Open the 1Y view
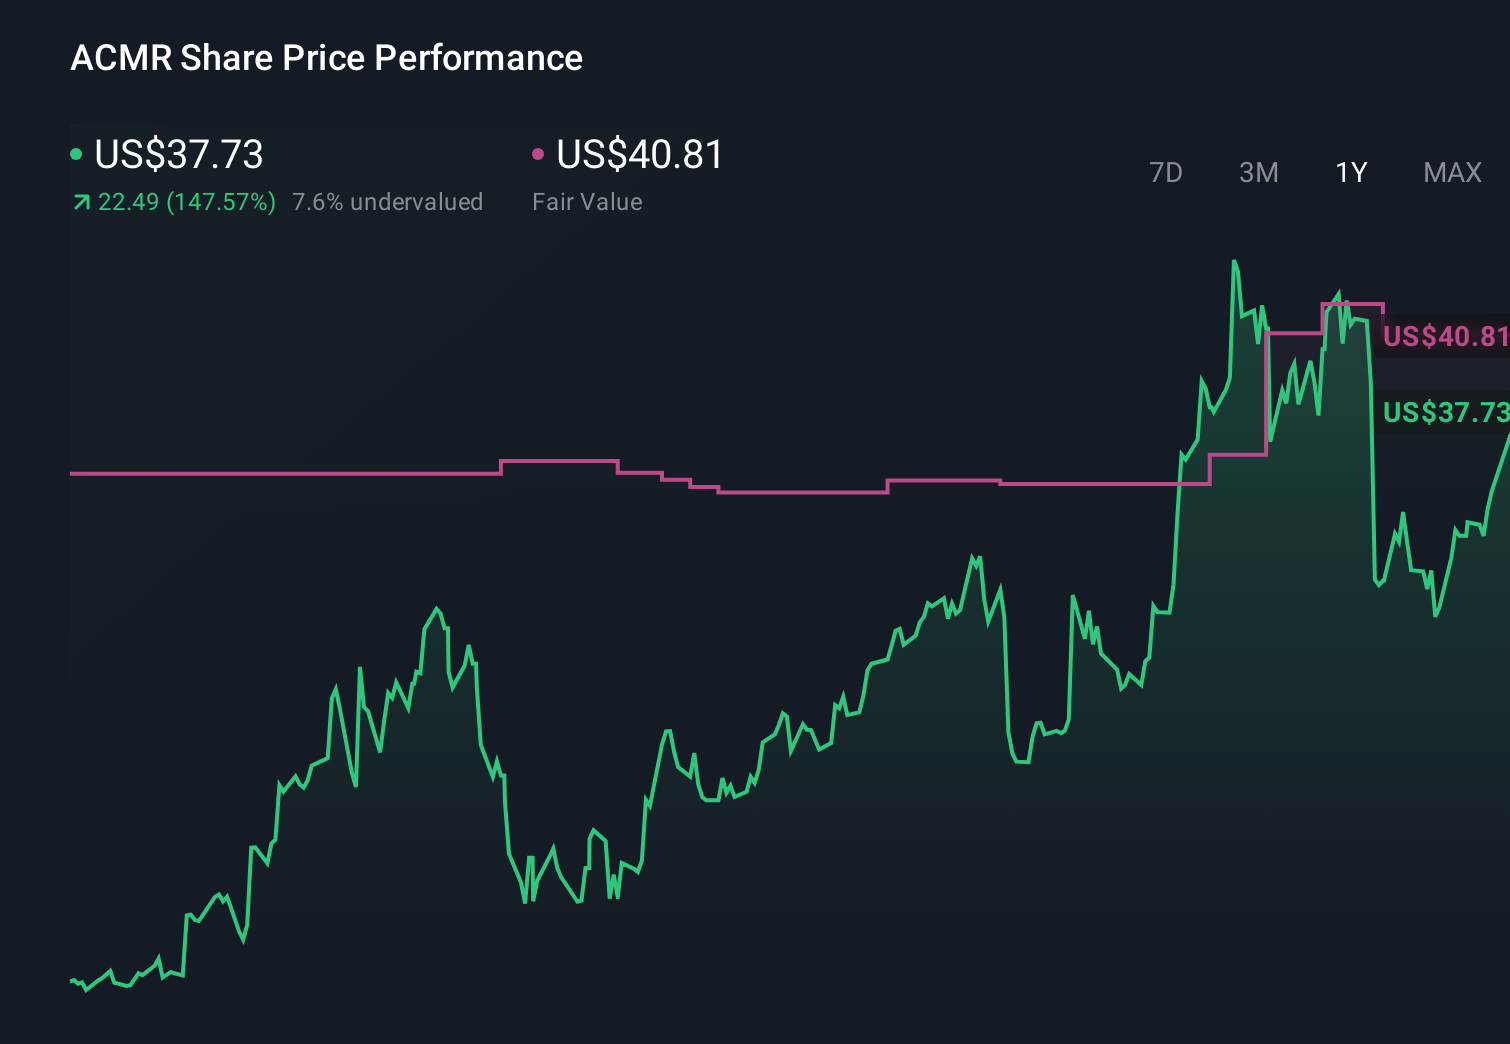This screenshot has width=1510, height=1044. pyautogui.click(x=1350, y=172)
